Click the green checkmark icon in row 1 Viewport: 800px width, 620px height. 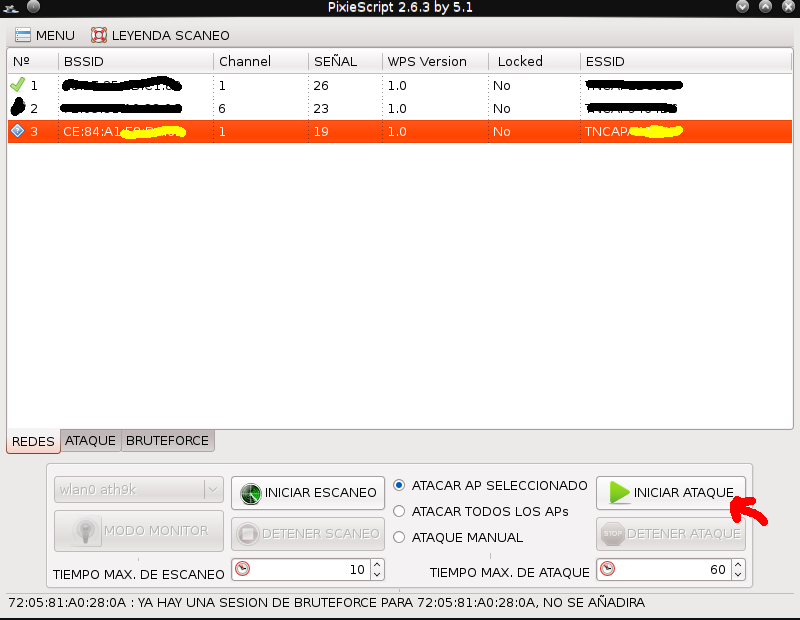17,84
